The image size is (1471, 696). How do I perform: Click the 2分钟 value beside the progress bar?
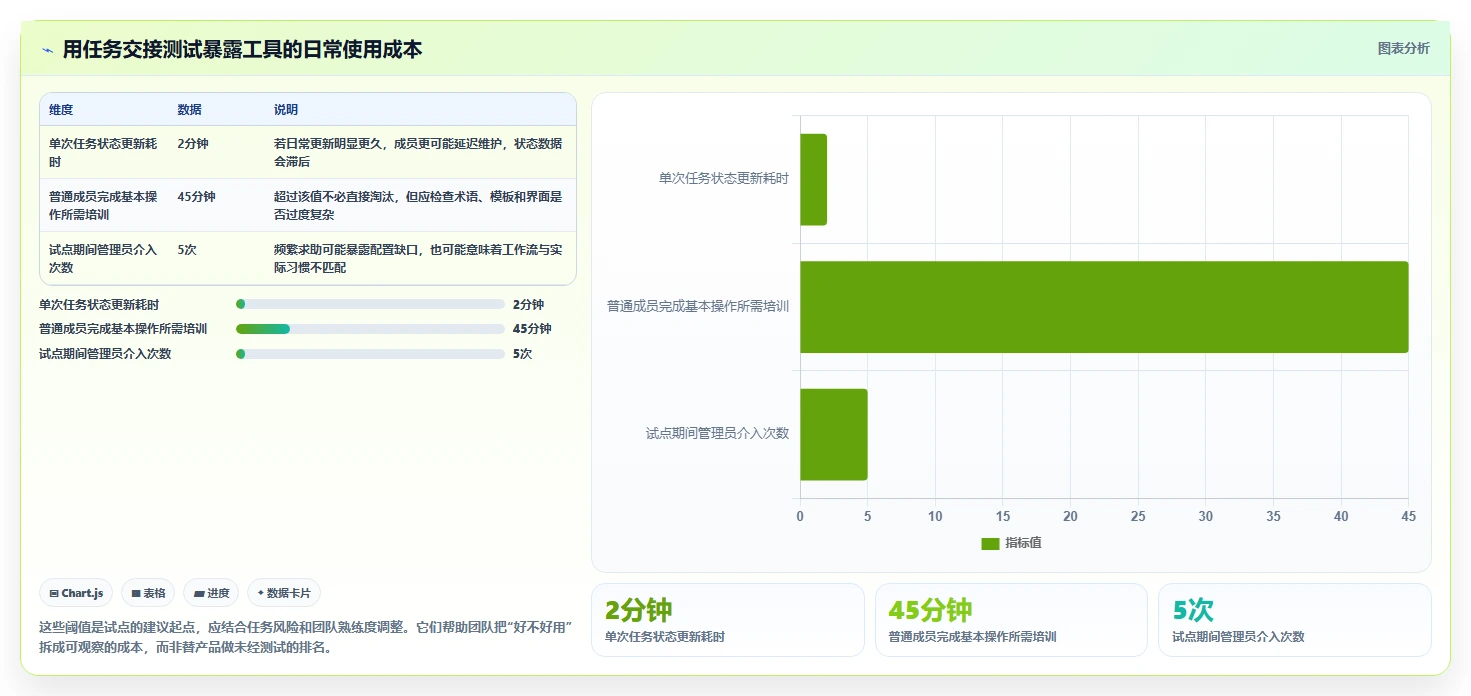point(528,304)
